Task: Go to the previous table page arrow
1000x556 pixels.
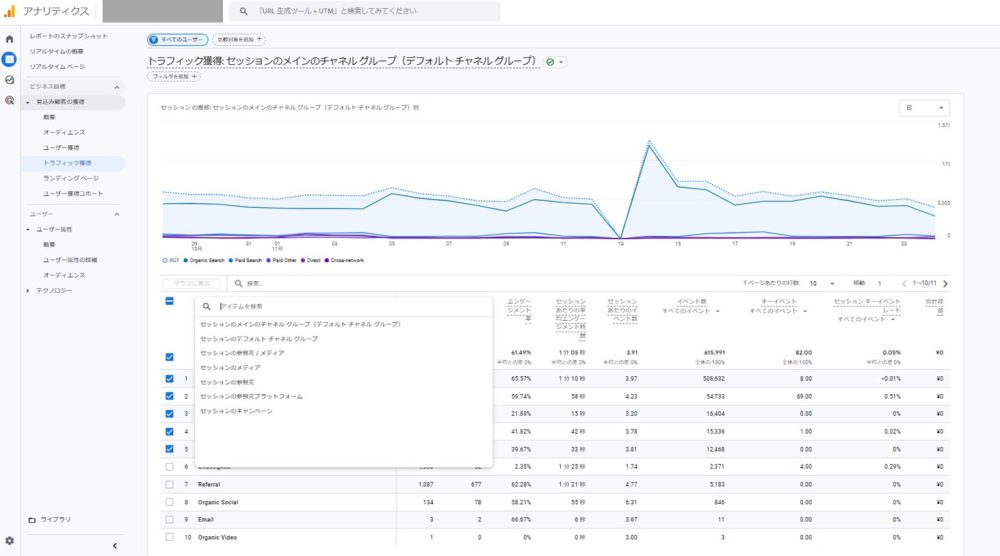Action: 904,283
